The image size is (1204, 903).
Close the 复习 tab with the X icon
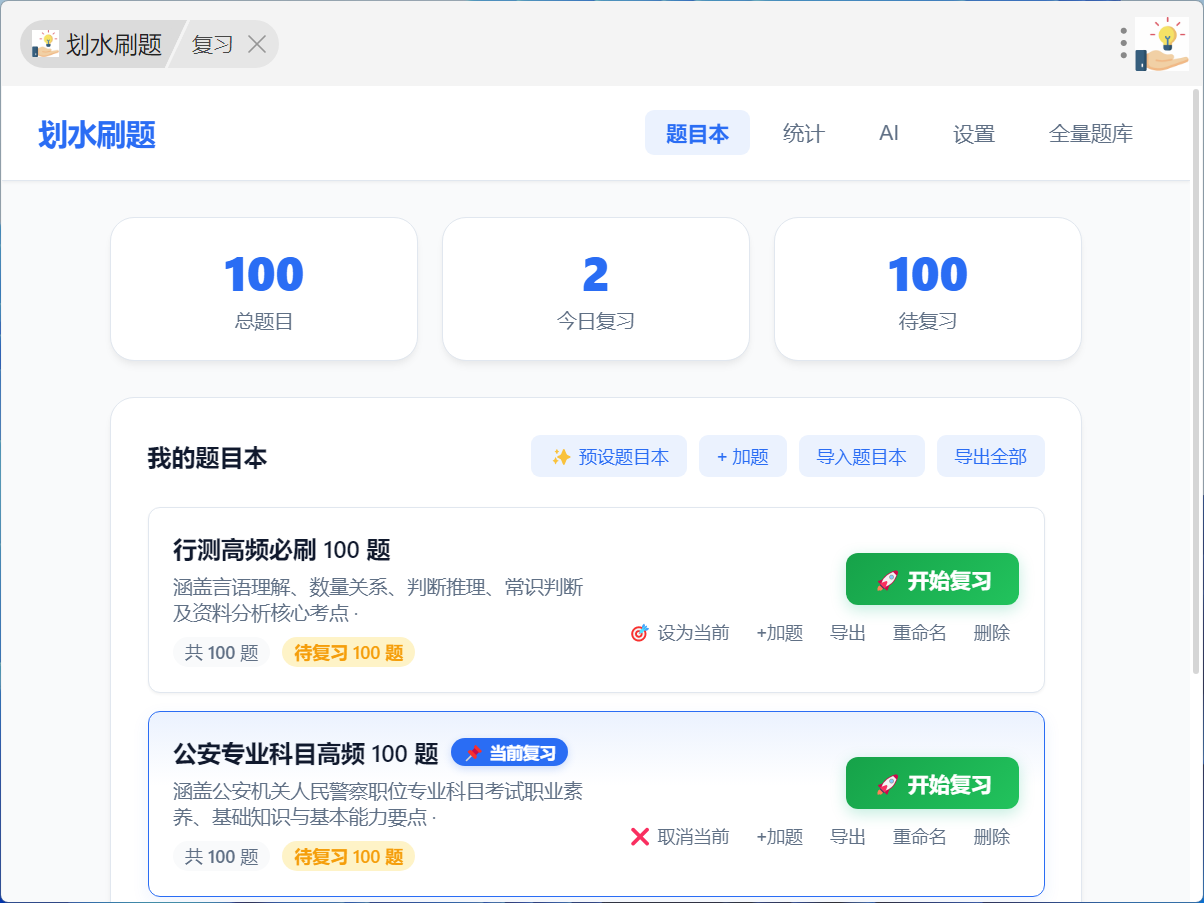[257, 44]
